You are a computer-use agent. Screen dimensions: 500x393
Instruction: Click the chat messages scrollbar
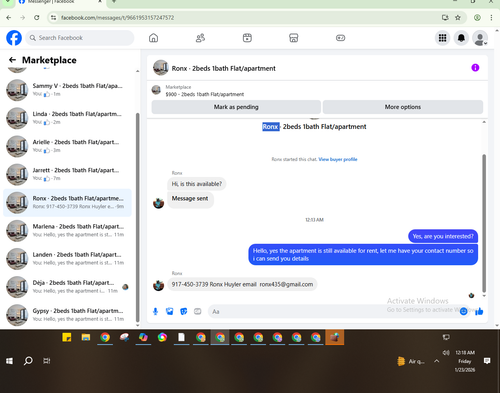pos(484,223)
